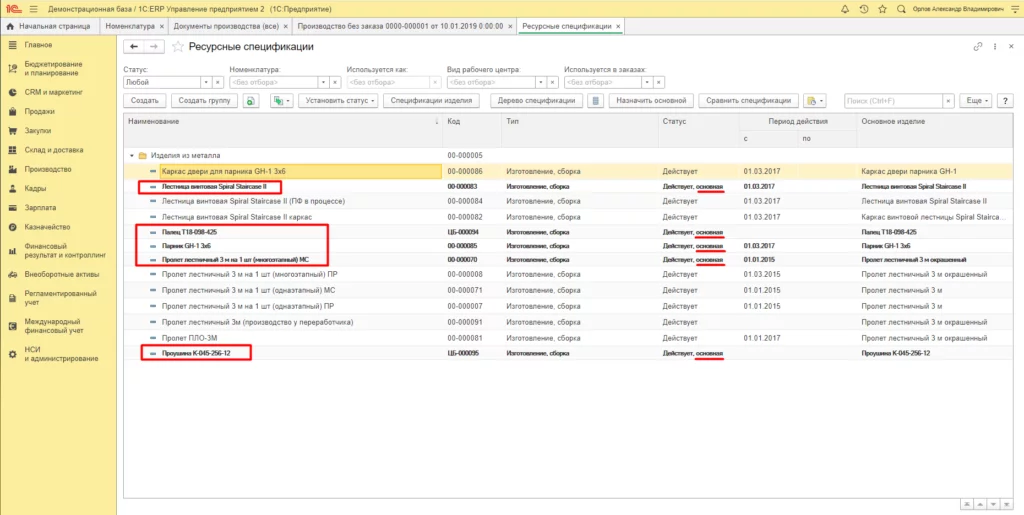
Task: Click the back navigation arrow
Action: (x=134, y=46)
